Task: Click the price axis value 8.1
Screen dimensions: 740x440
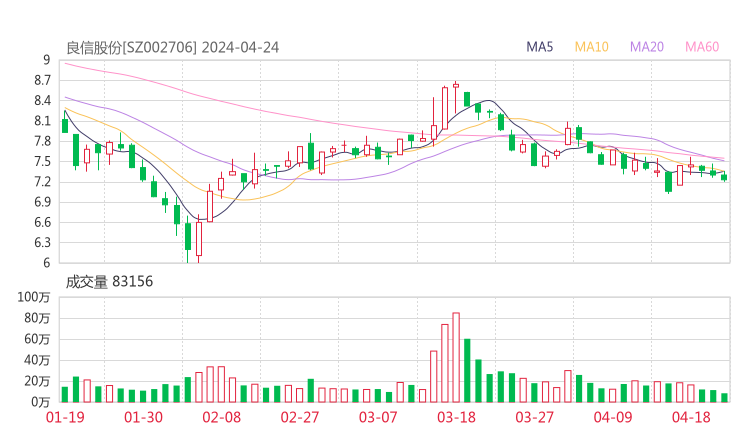Action: [42, 121]
